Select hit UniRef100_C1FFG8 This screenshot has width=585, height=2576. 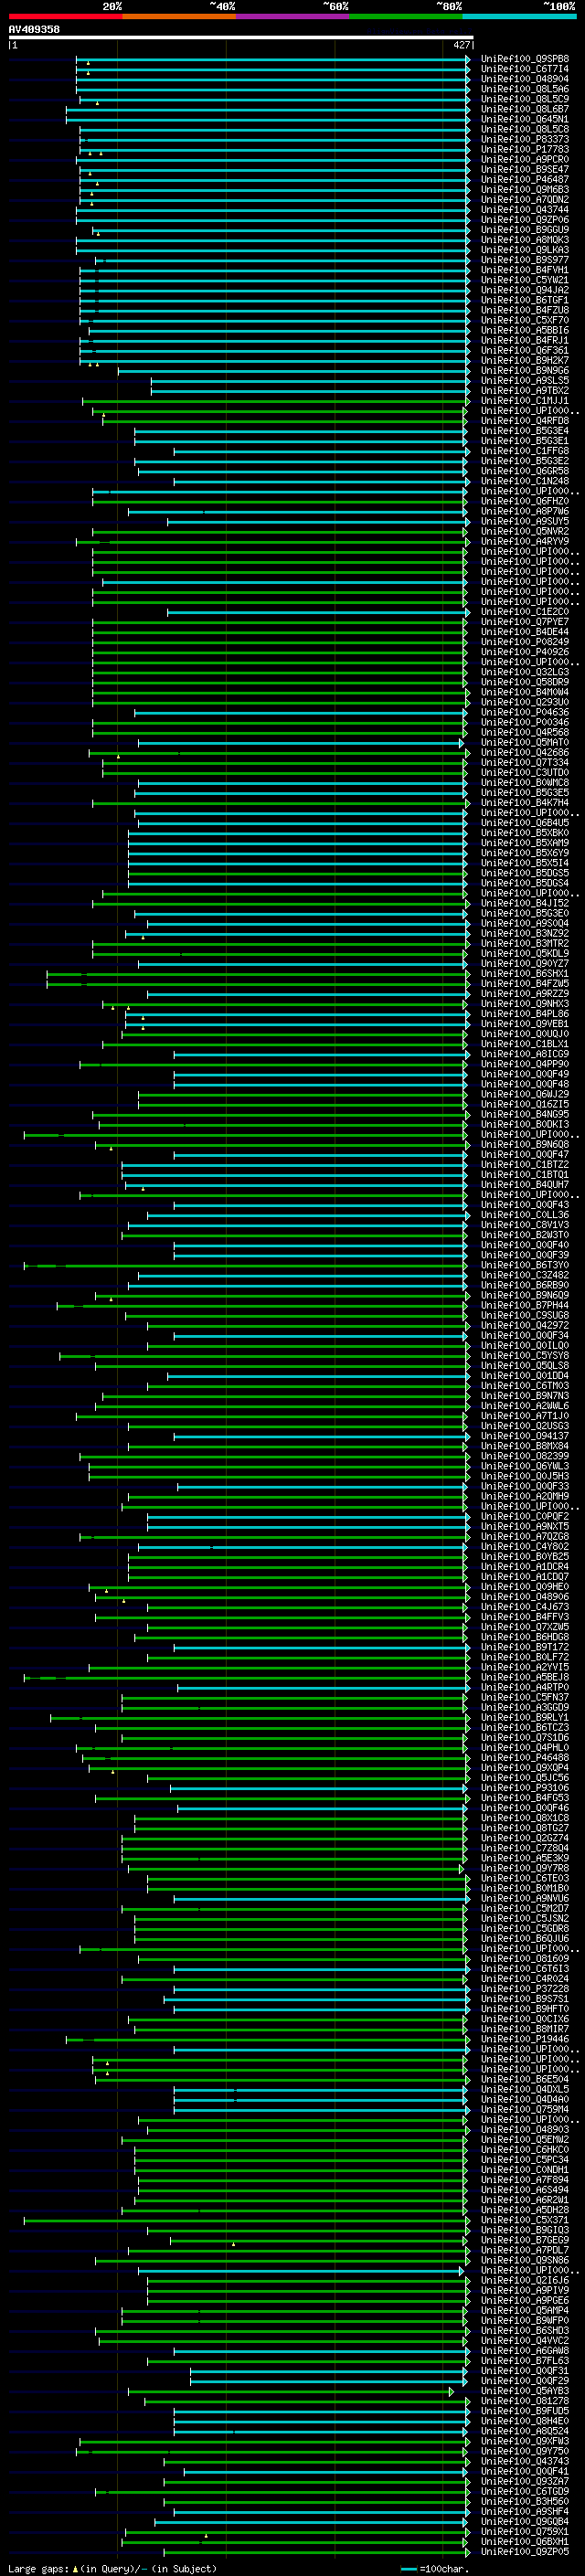pos(525,451)
